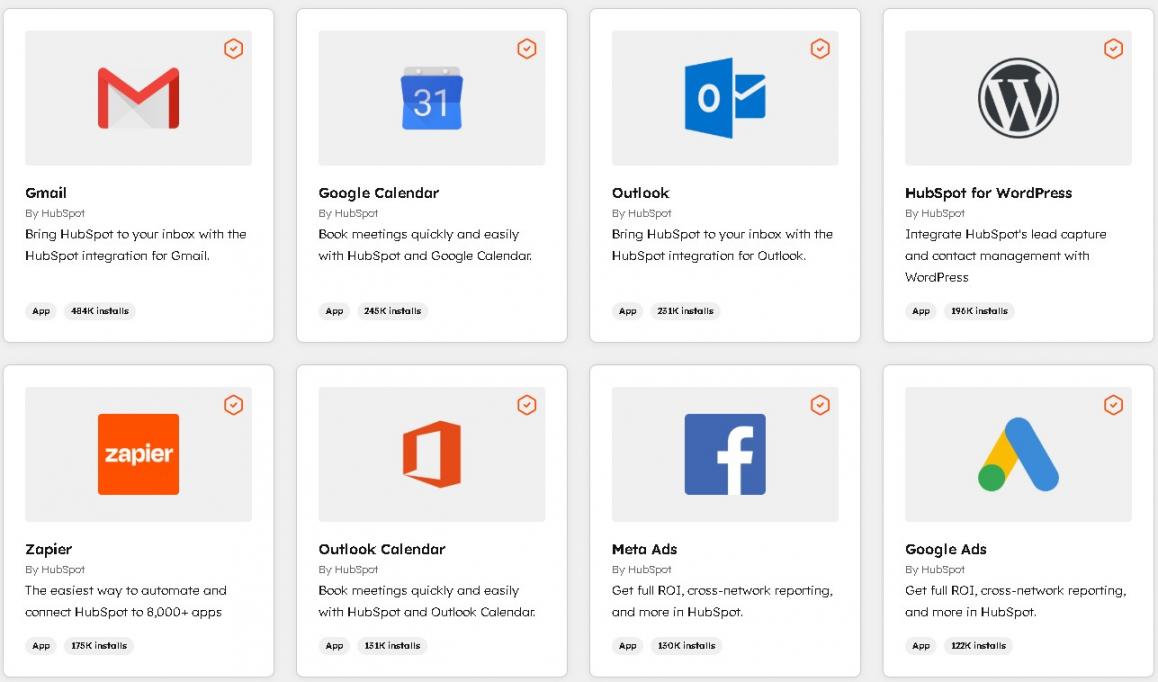
Task: Click the 245K installs tag
Action: click(x=392, y=311)
